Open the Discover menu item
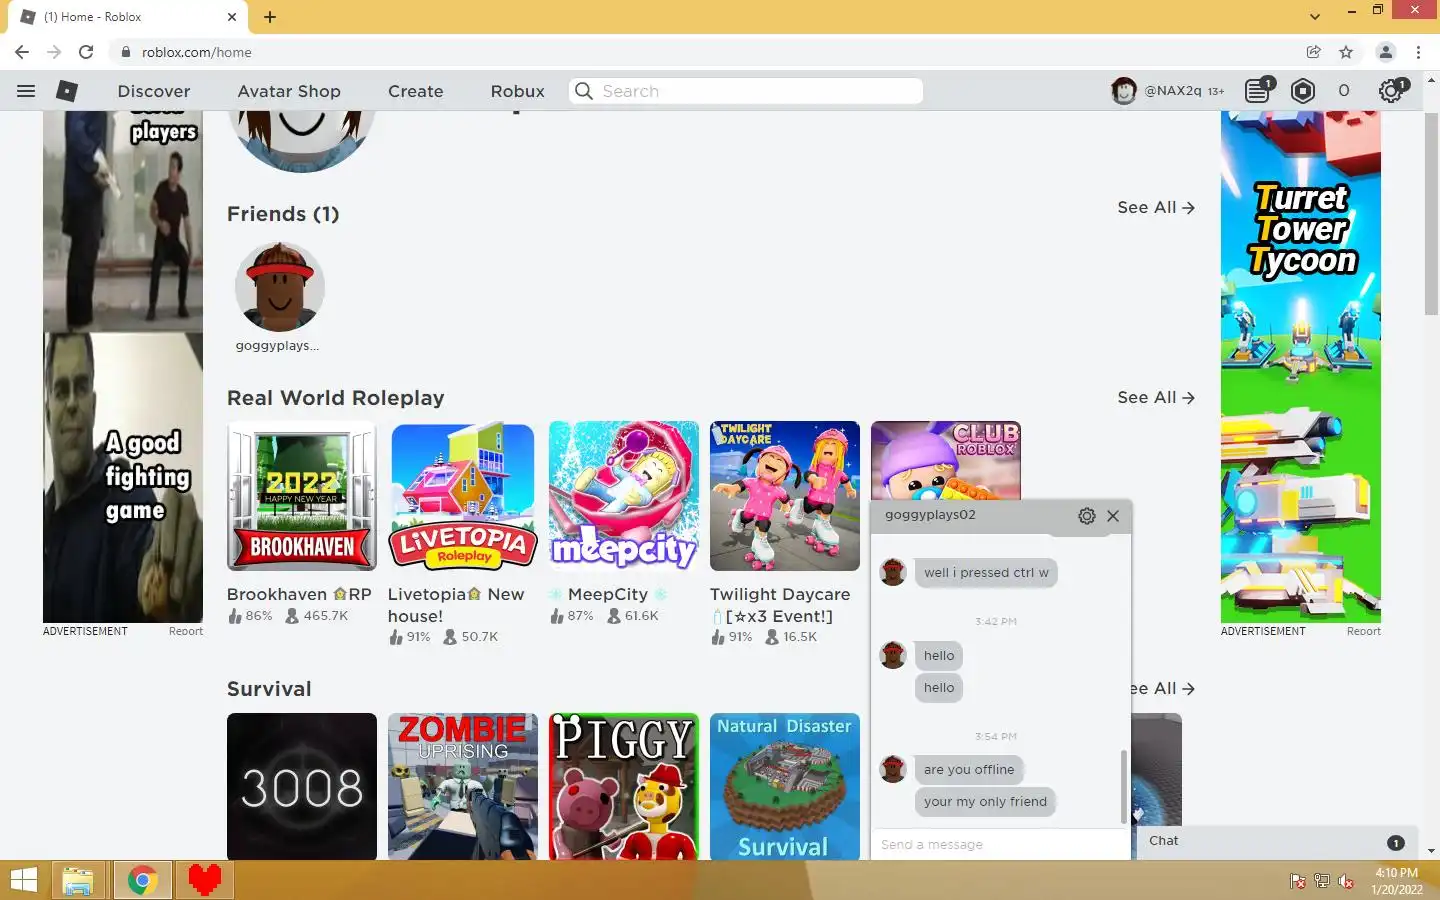This screenshot has width=1440, height=900. pyautogui.click(x=154, y=91)
